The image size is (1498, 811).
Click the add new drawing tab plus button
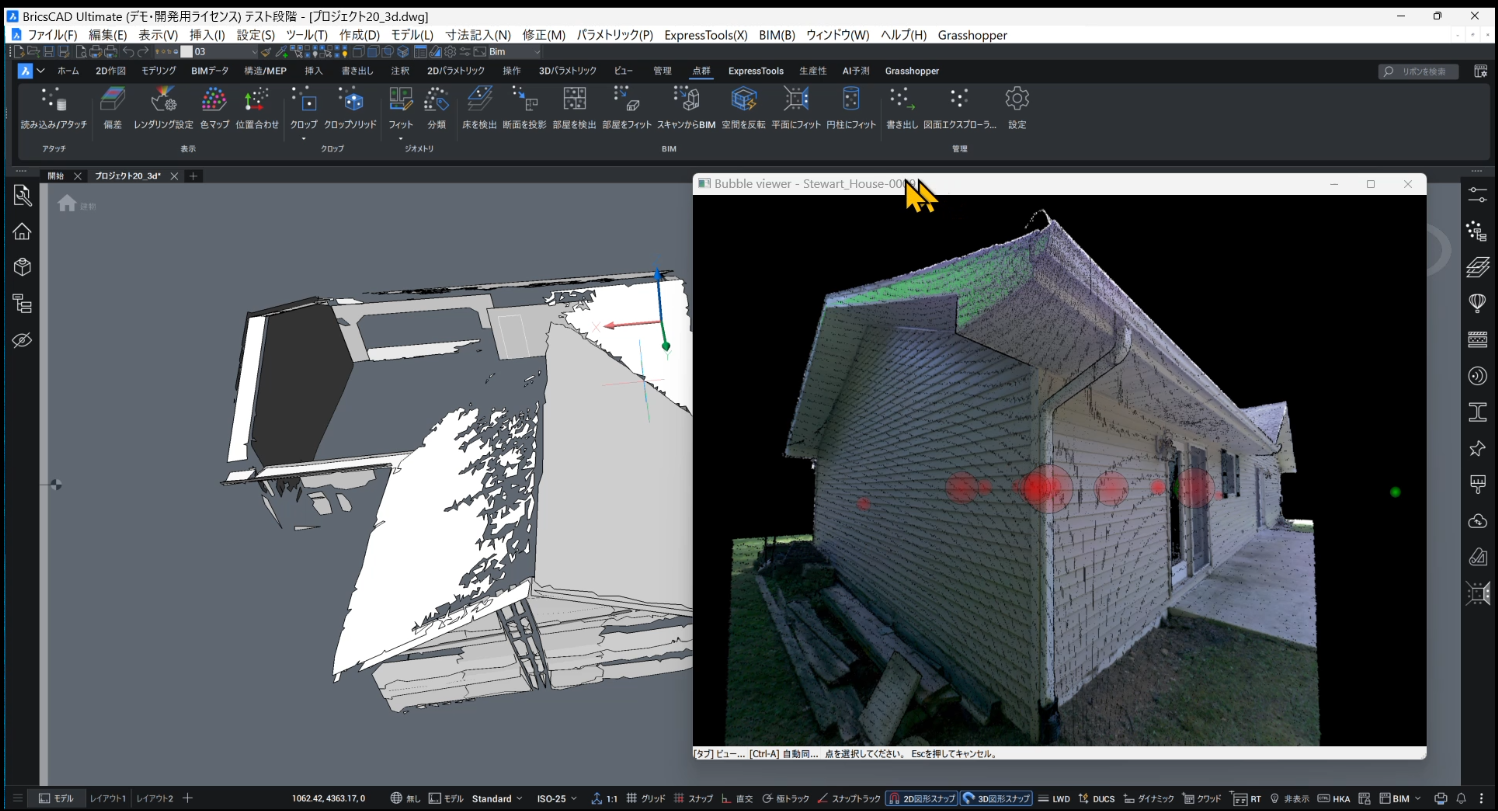(194, 176)
